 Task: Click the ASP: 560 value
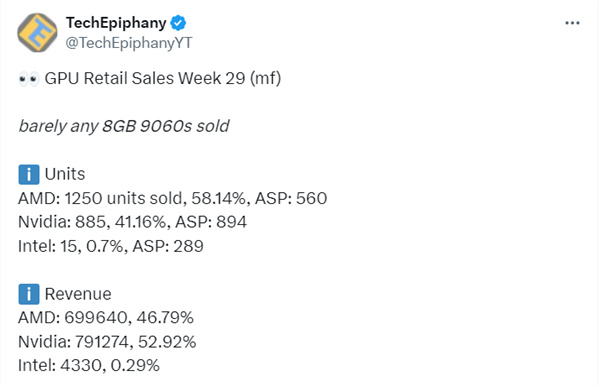[291, 198]
